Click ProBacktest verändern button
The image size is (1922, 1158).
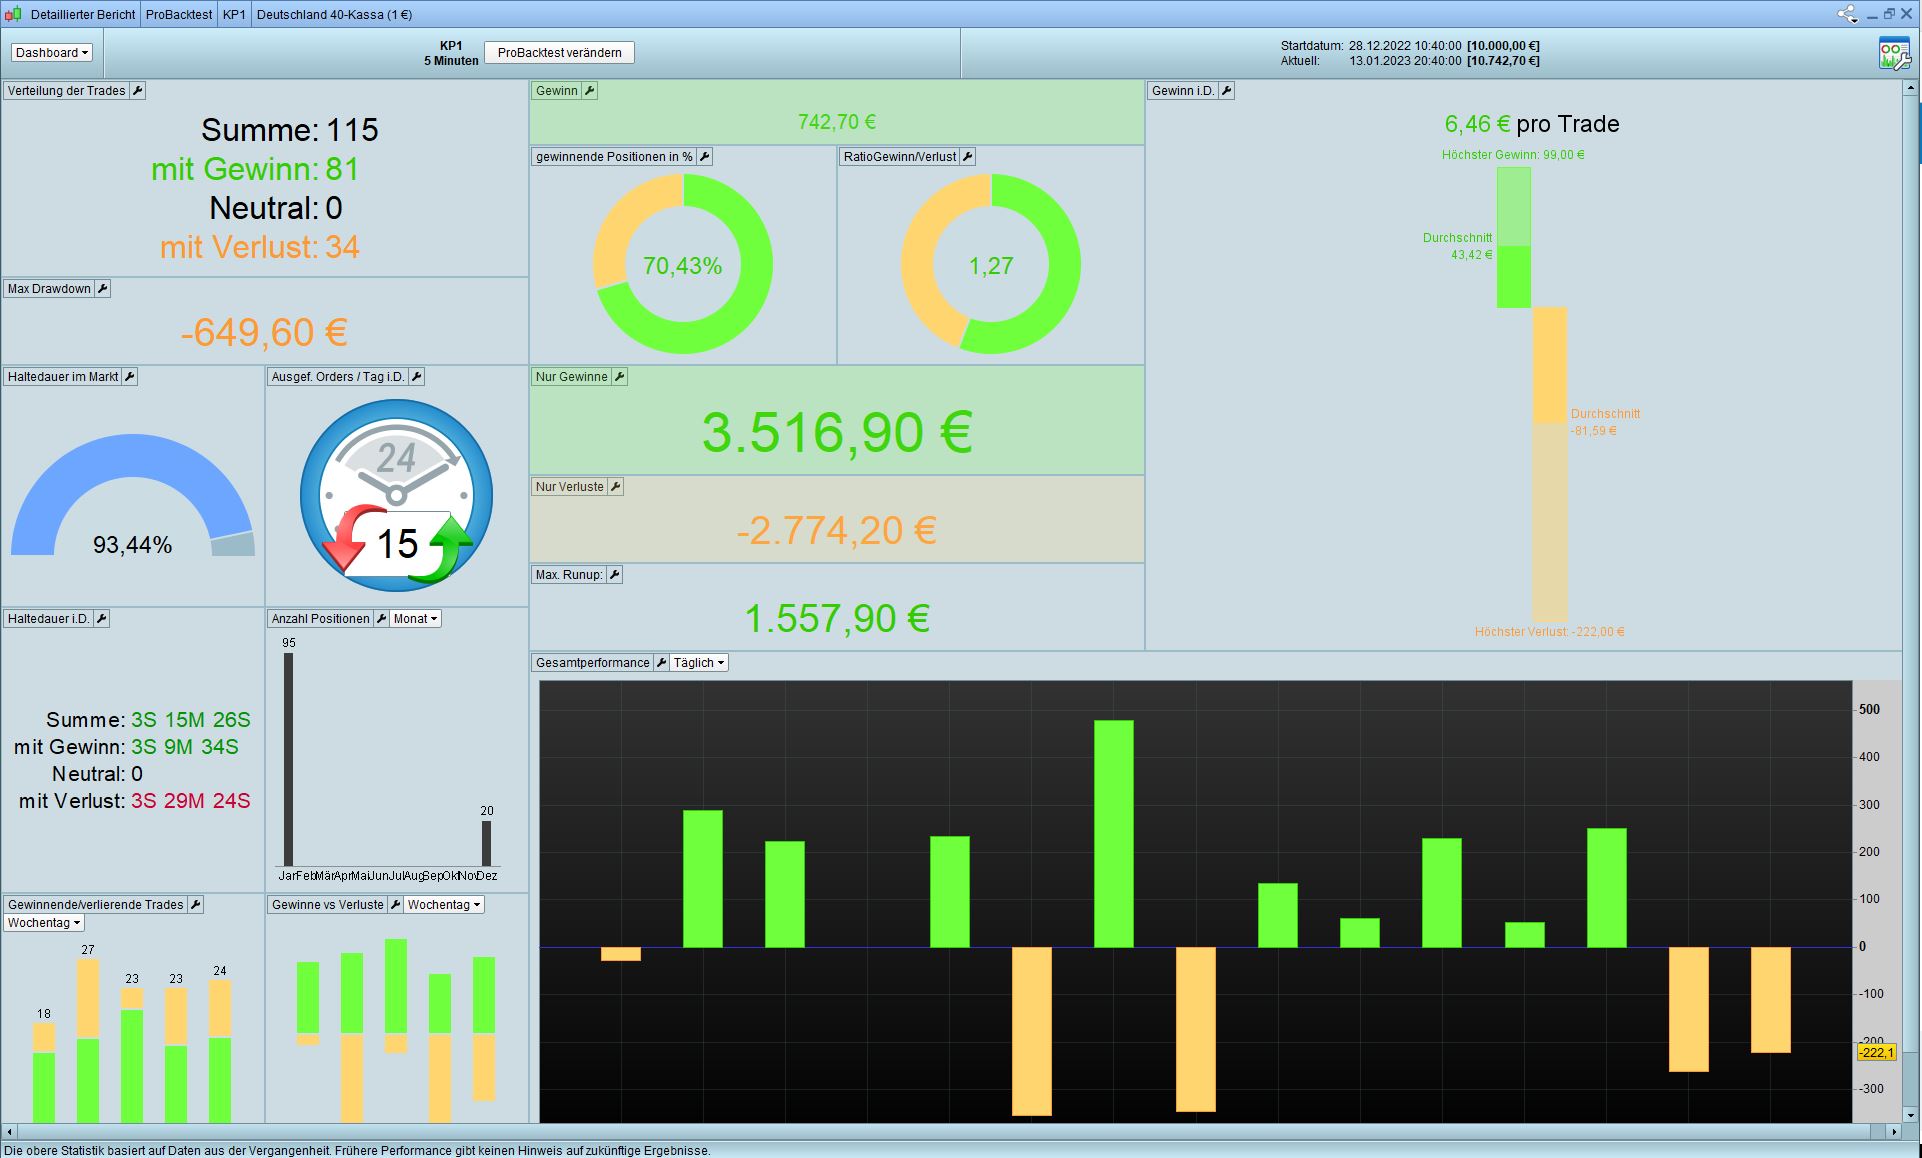[559, 53]
